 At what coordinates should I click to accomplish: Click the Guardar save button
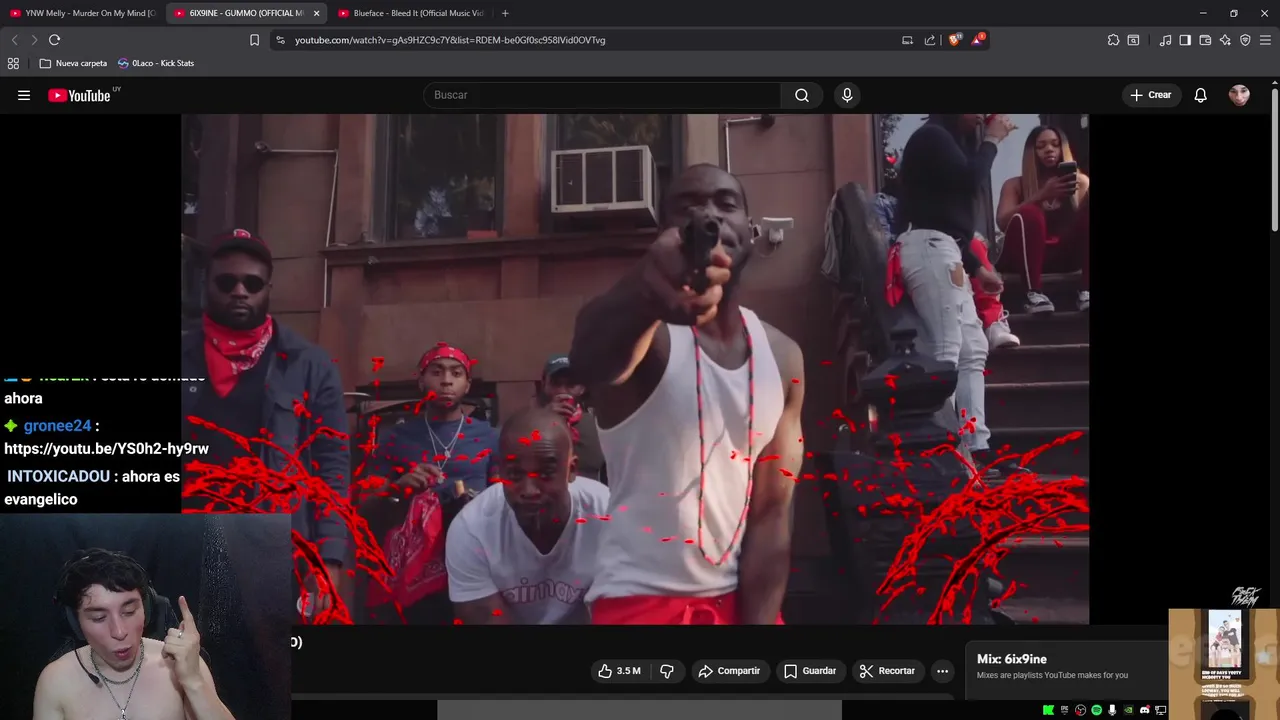(810, 671)
